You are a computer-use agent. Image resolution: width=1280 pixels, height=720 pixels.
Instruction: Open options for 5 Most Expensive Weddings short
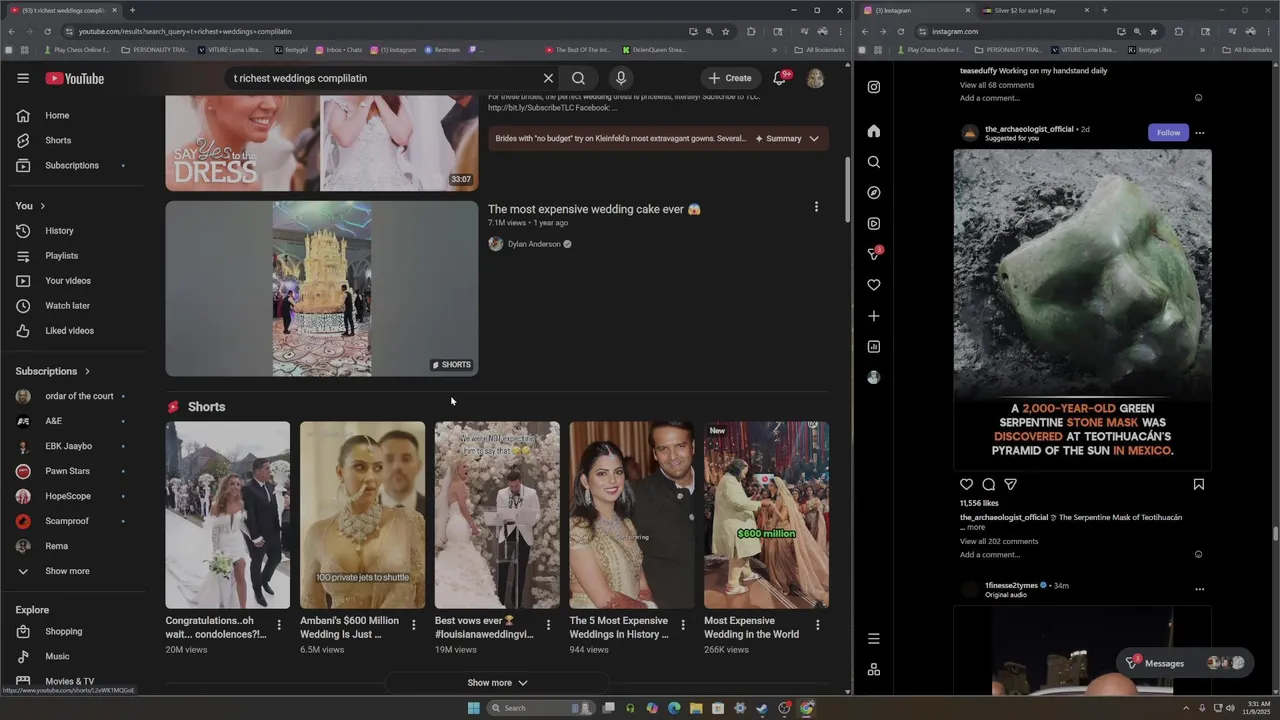683,625
